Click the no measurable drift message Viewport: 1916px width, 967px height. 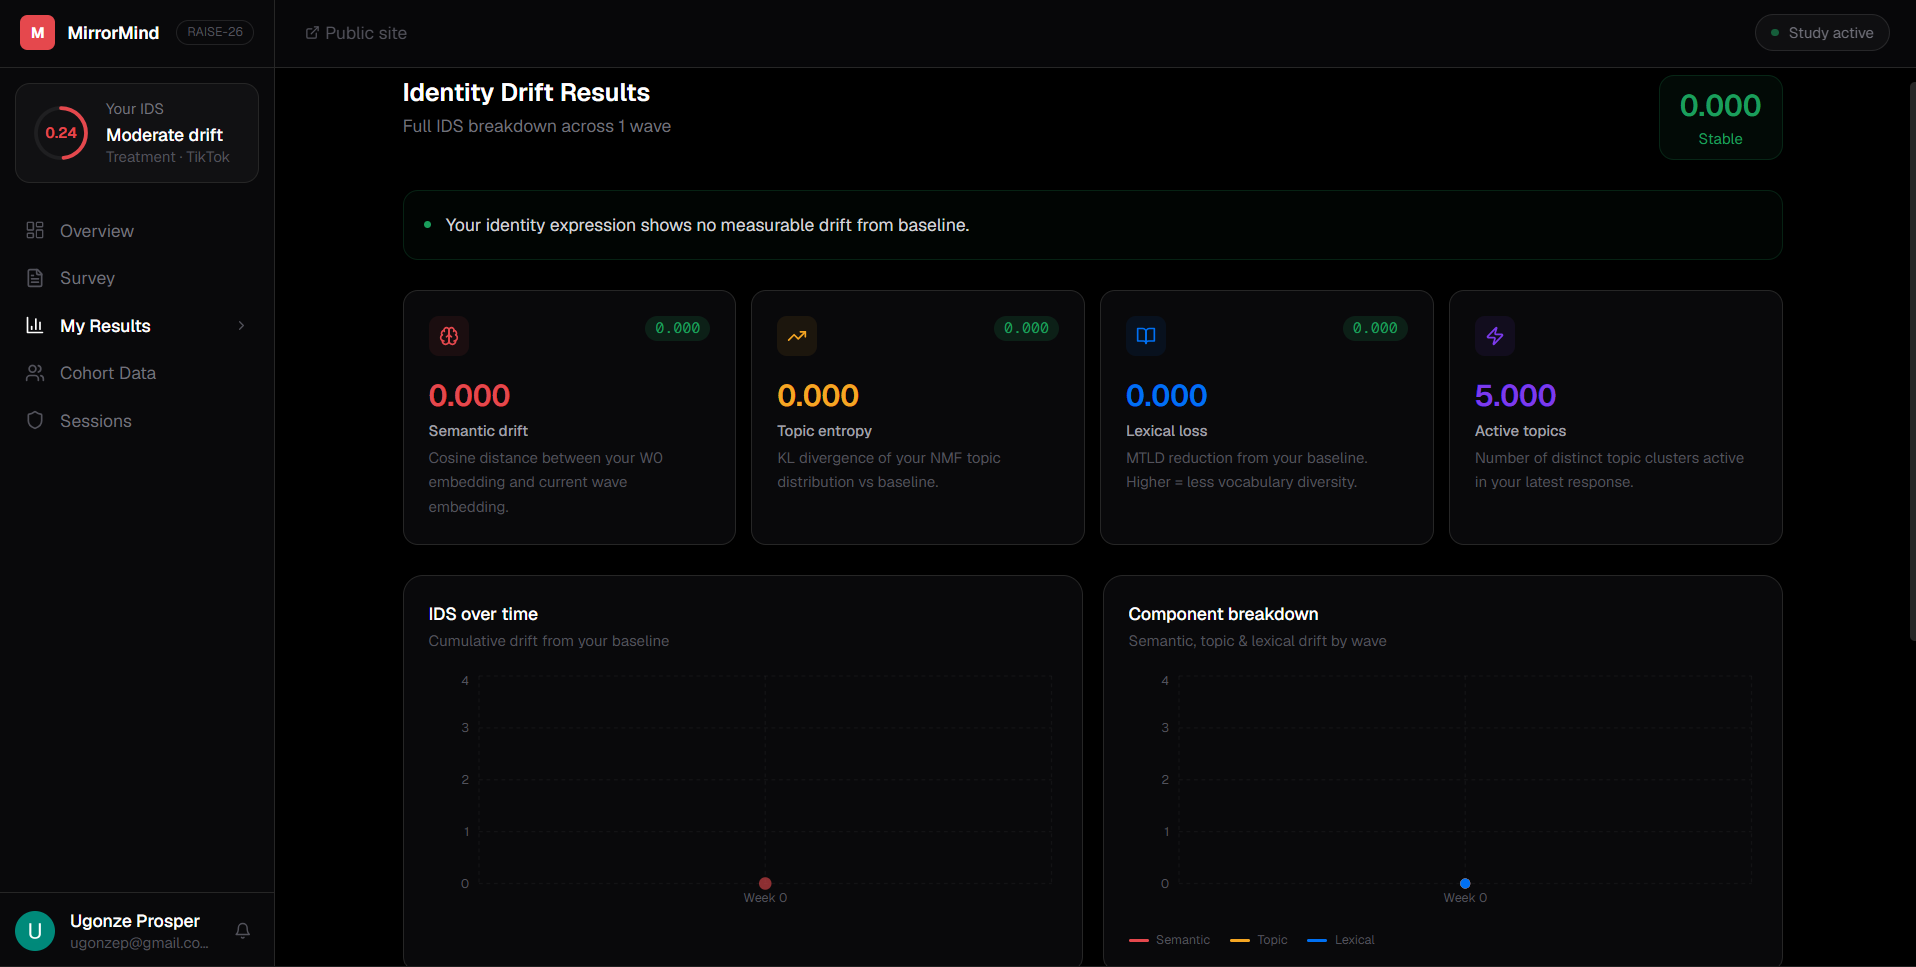point(707,225)
